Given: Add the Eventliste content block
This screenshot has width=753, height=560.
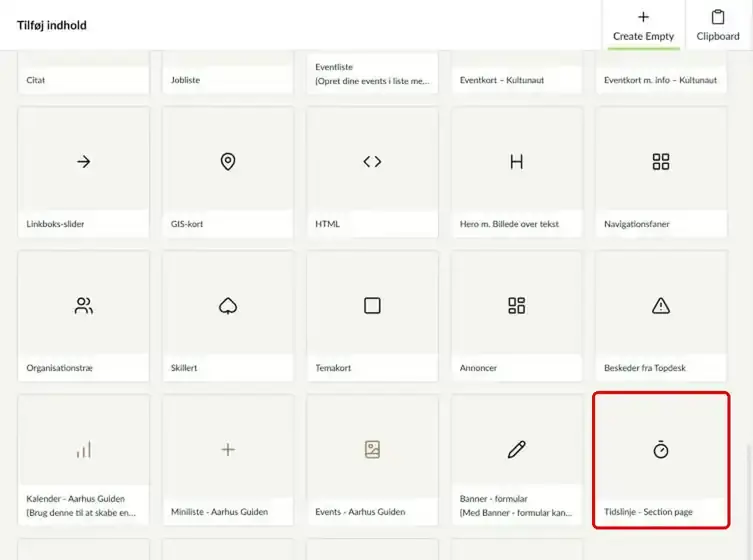Looking at the screenshot, I should pos(372,73).
